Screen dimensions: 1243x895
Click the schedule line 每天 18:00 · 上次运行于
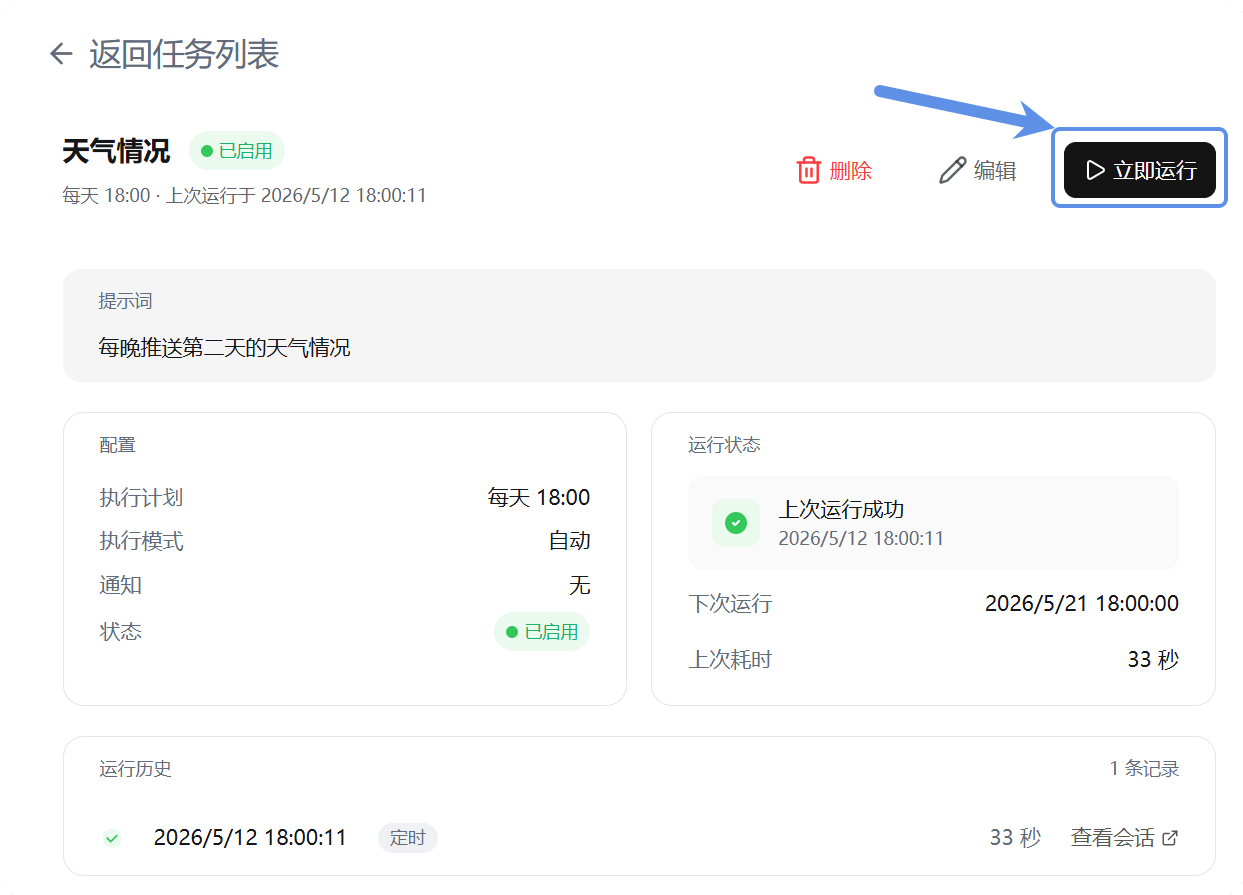pos(244,195)
